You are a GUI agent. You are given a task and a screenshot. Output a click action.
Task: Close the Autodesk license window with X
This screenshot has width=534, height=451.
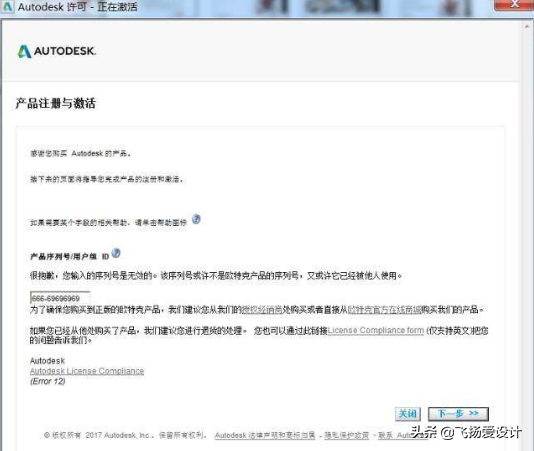(x=514, y=5)
